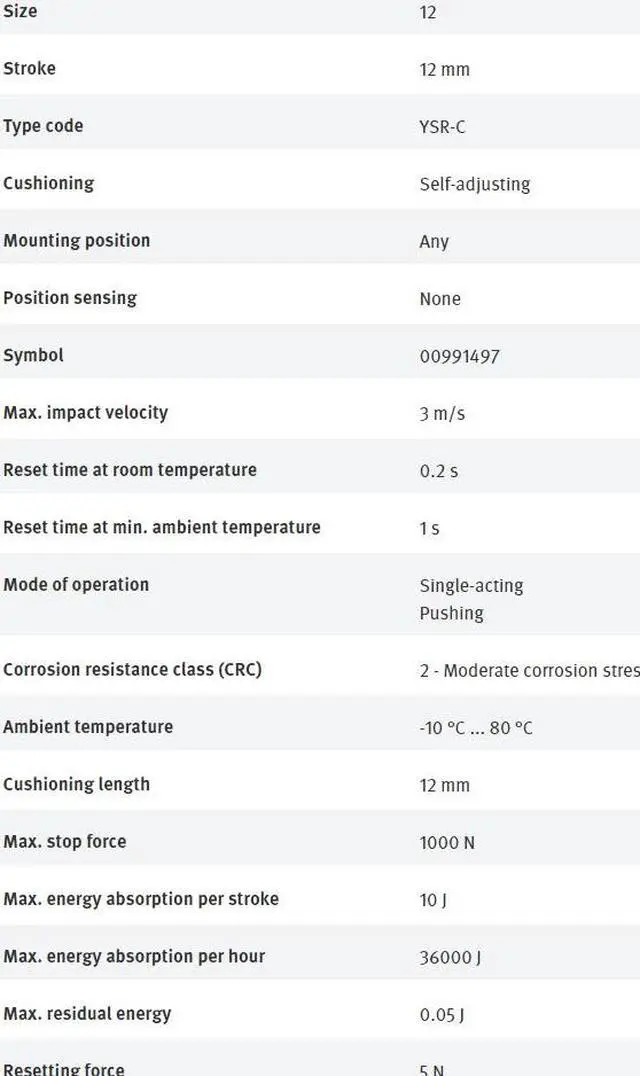Image resolution: width=640 pixels, height=1076 pixels.
Task: Click Corrosion resistance class (CRC) label
Action: click(x=132, y=670)
